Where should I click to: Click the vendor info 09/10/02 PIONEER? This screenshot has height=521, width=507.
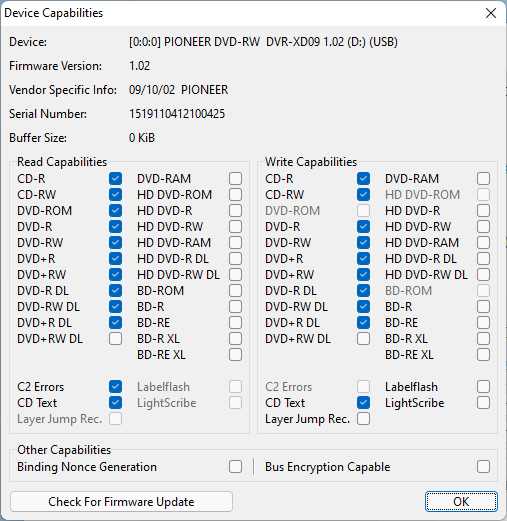[x=178, y=90]
